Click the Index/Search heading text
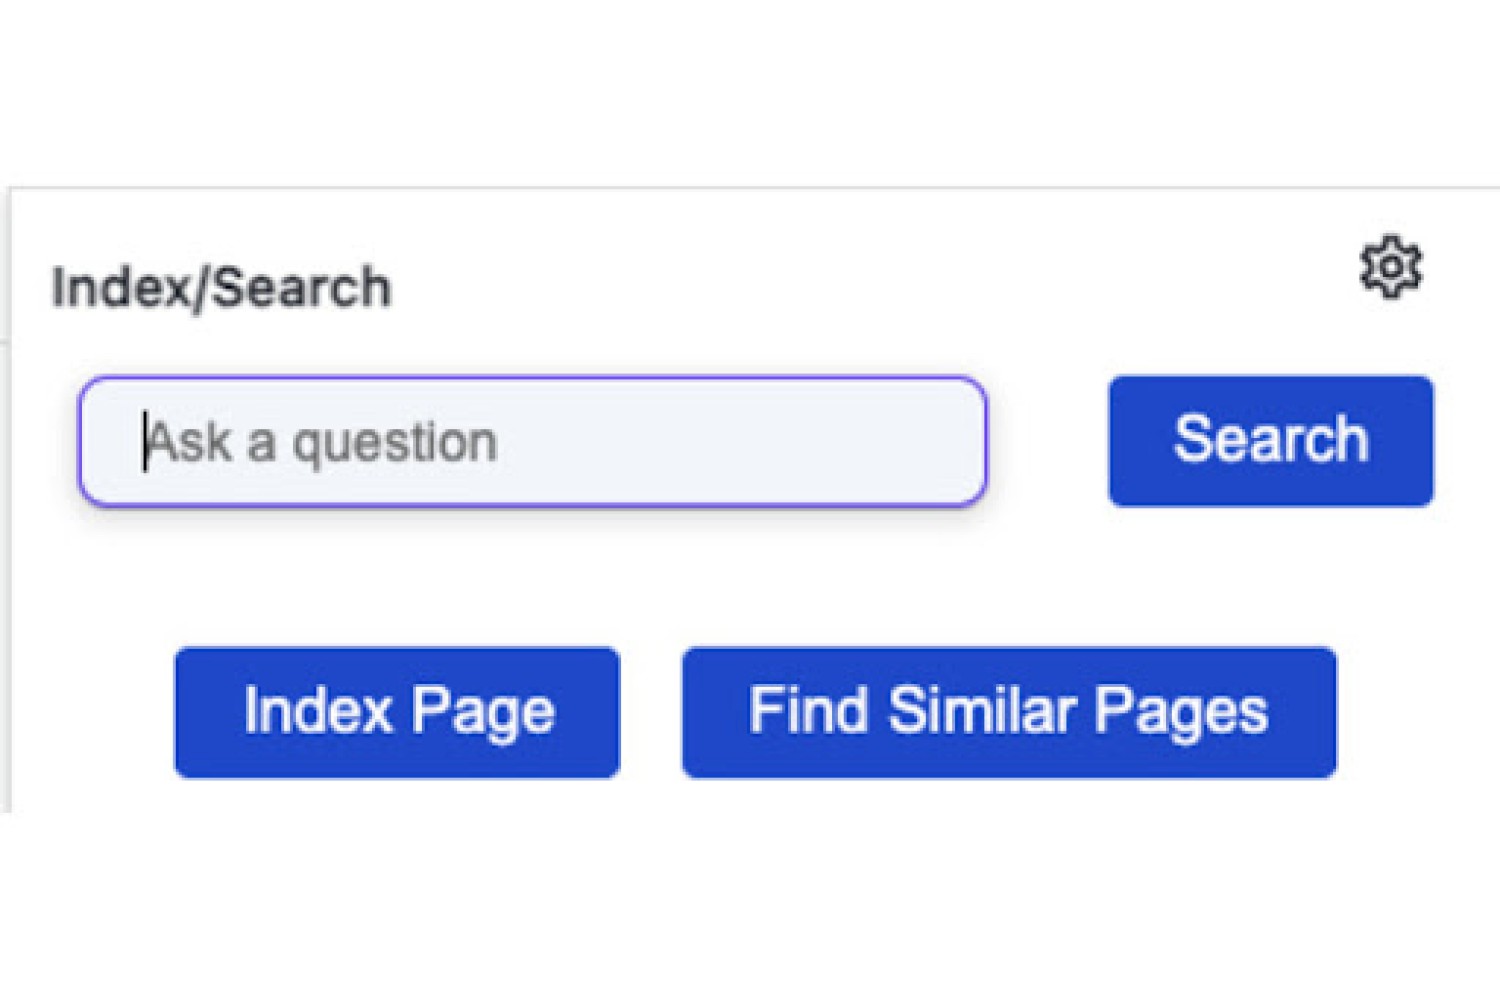This screenshot has height=1000, width=1500. [221, 287]
